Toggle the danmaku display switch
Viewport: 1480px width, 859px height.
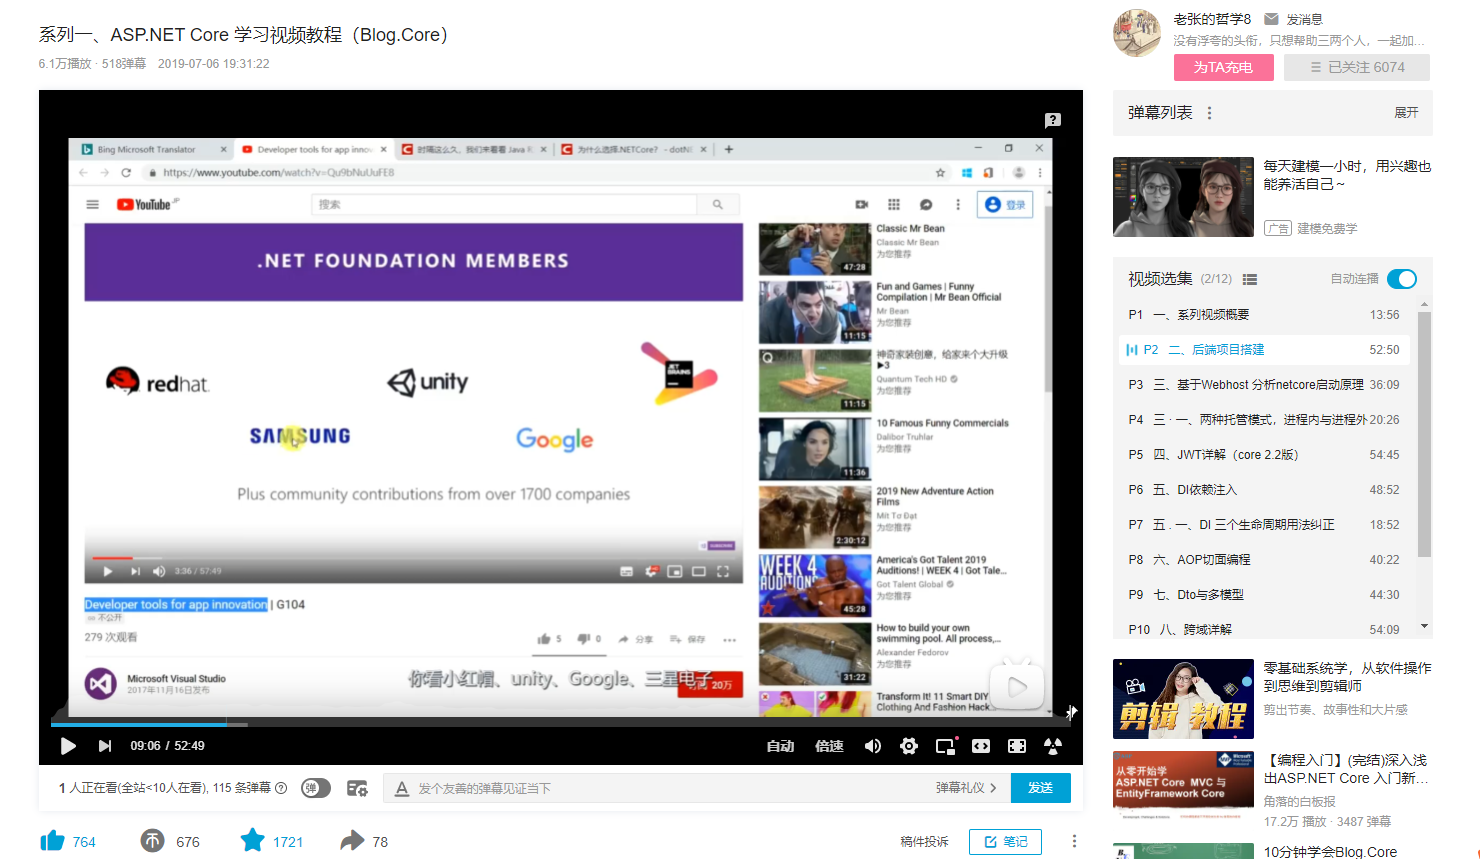pos(316,788)
